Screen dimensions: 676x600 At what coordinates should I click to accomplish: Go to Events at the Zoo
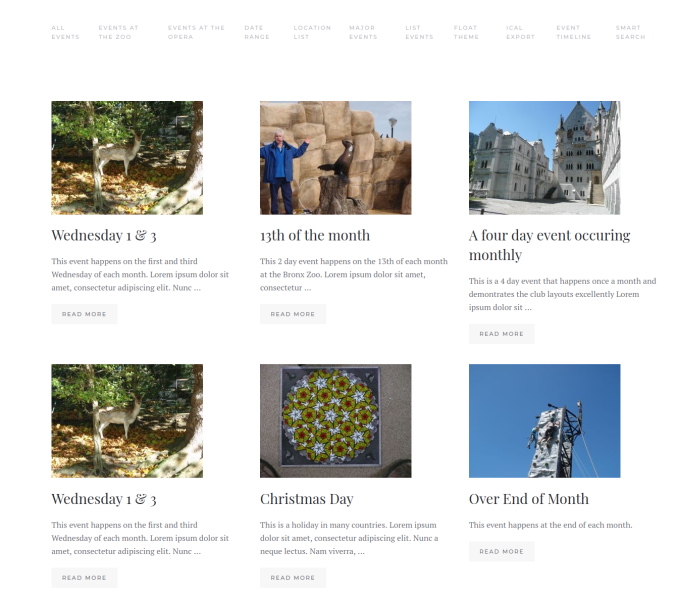[x=119, y=32]
